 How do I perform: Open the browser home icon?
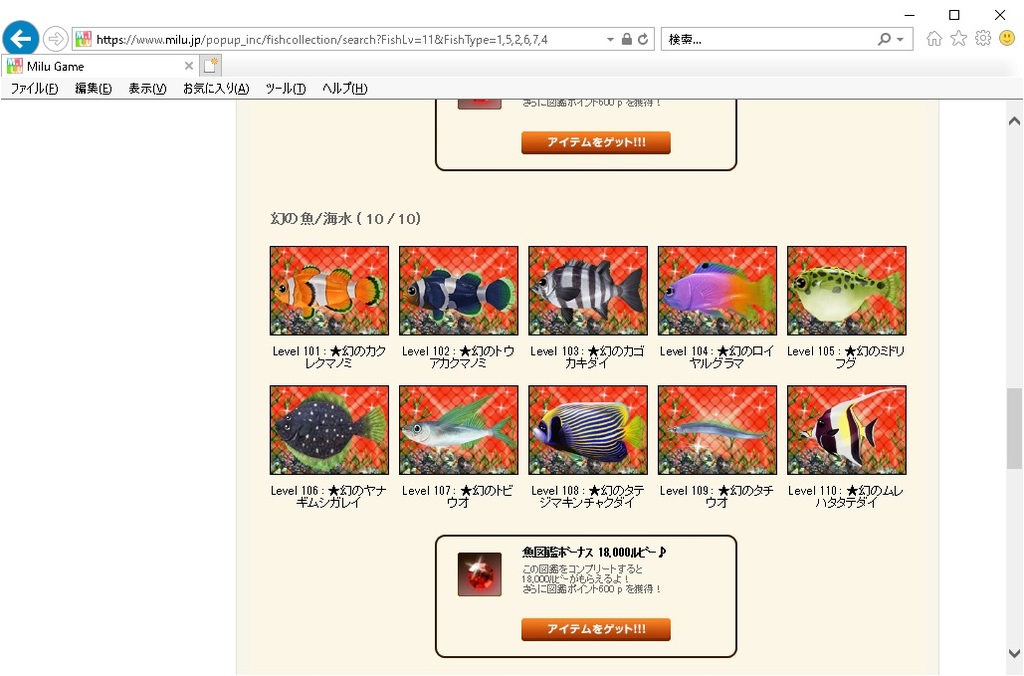(x=935, y=39)
